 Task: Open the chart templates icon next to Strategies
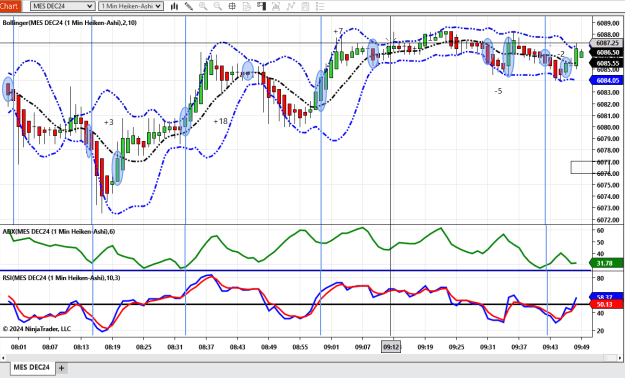click(x=305, y=6)
